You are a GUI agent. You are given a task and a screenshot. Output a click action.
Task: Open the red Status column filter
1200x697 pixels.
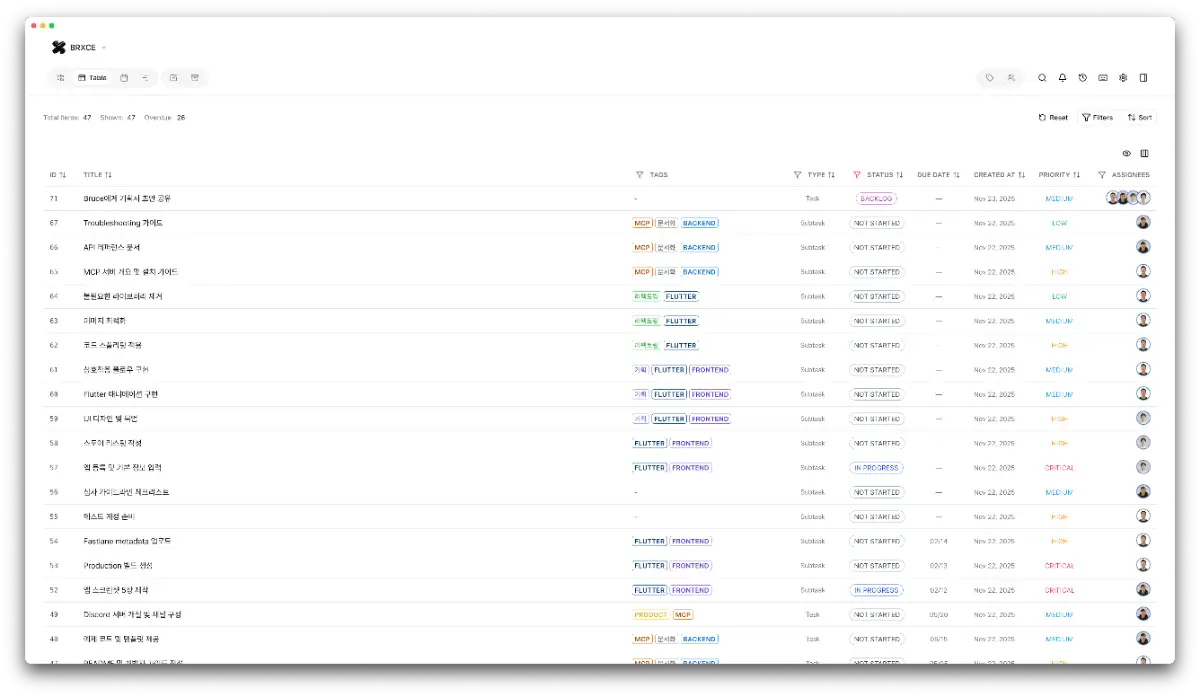coord(856,175)
